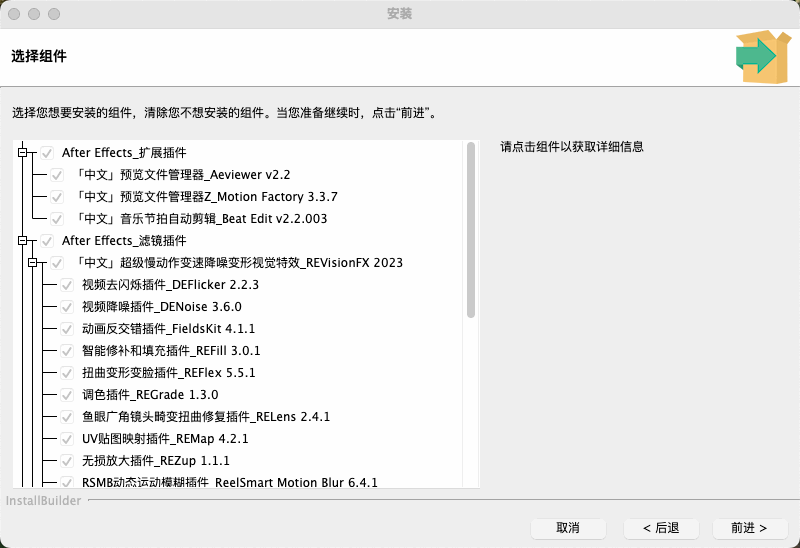Toggle checkbox for Z_Motion Factory 3.3.7
800x548 pixels.
[x=57, y=197]
